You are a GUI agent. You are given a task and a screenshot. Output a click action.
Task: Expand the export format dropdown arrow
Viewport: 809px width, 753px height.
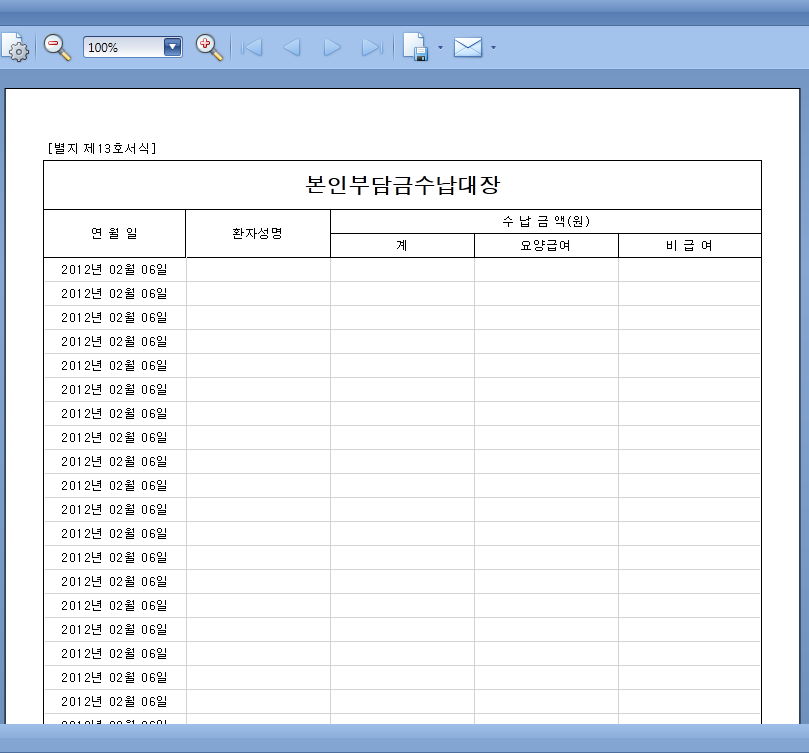440,47
